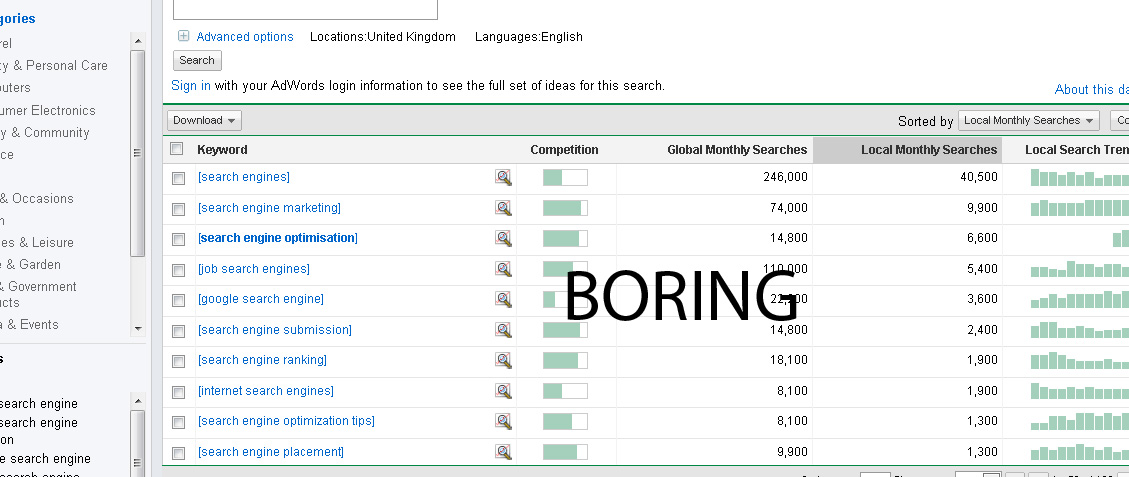Click magnifier icon beside search engine marketing

[x=503, y=208]
